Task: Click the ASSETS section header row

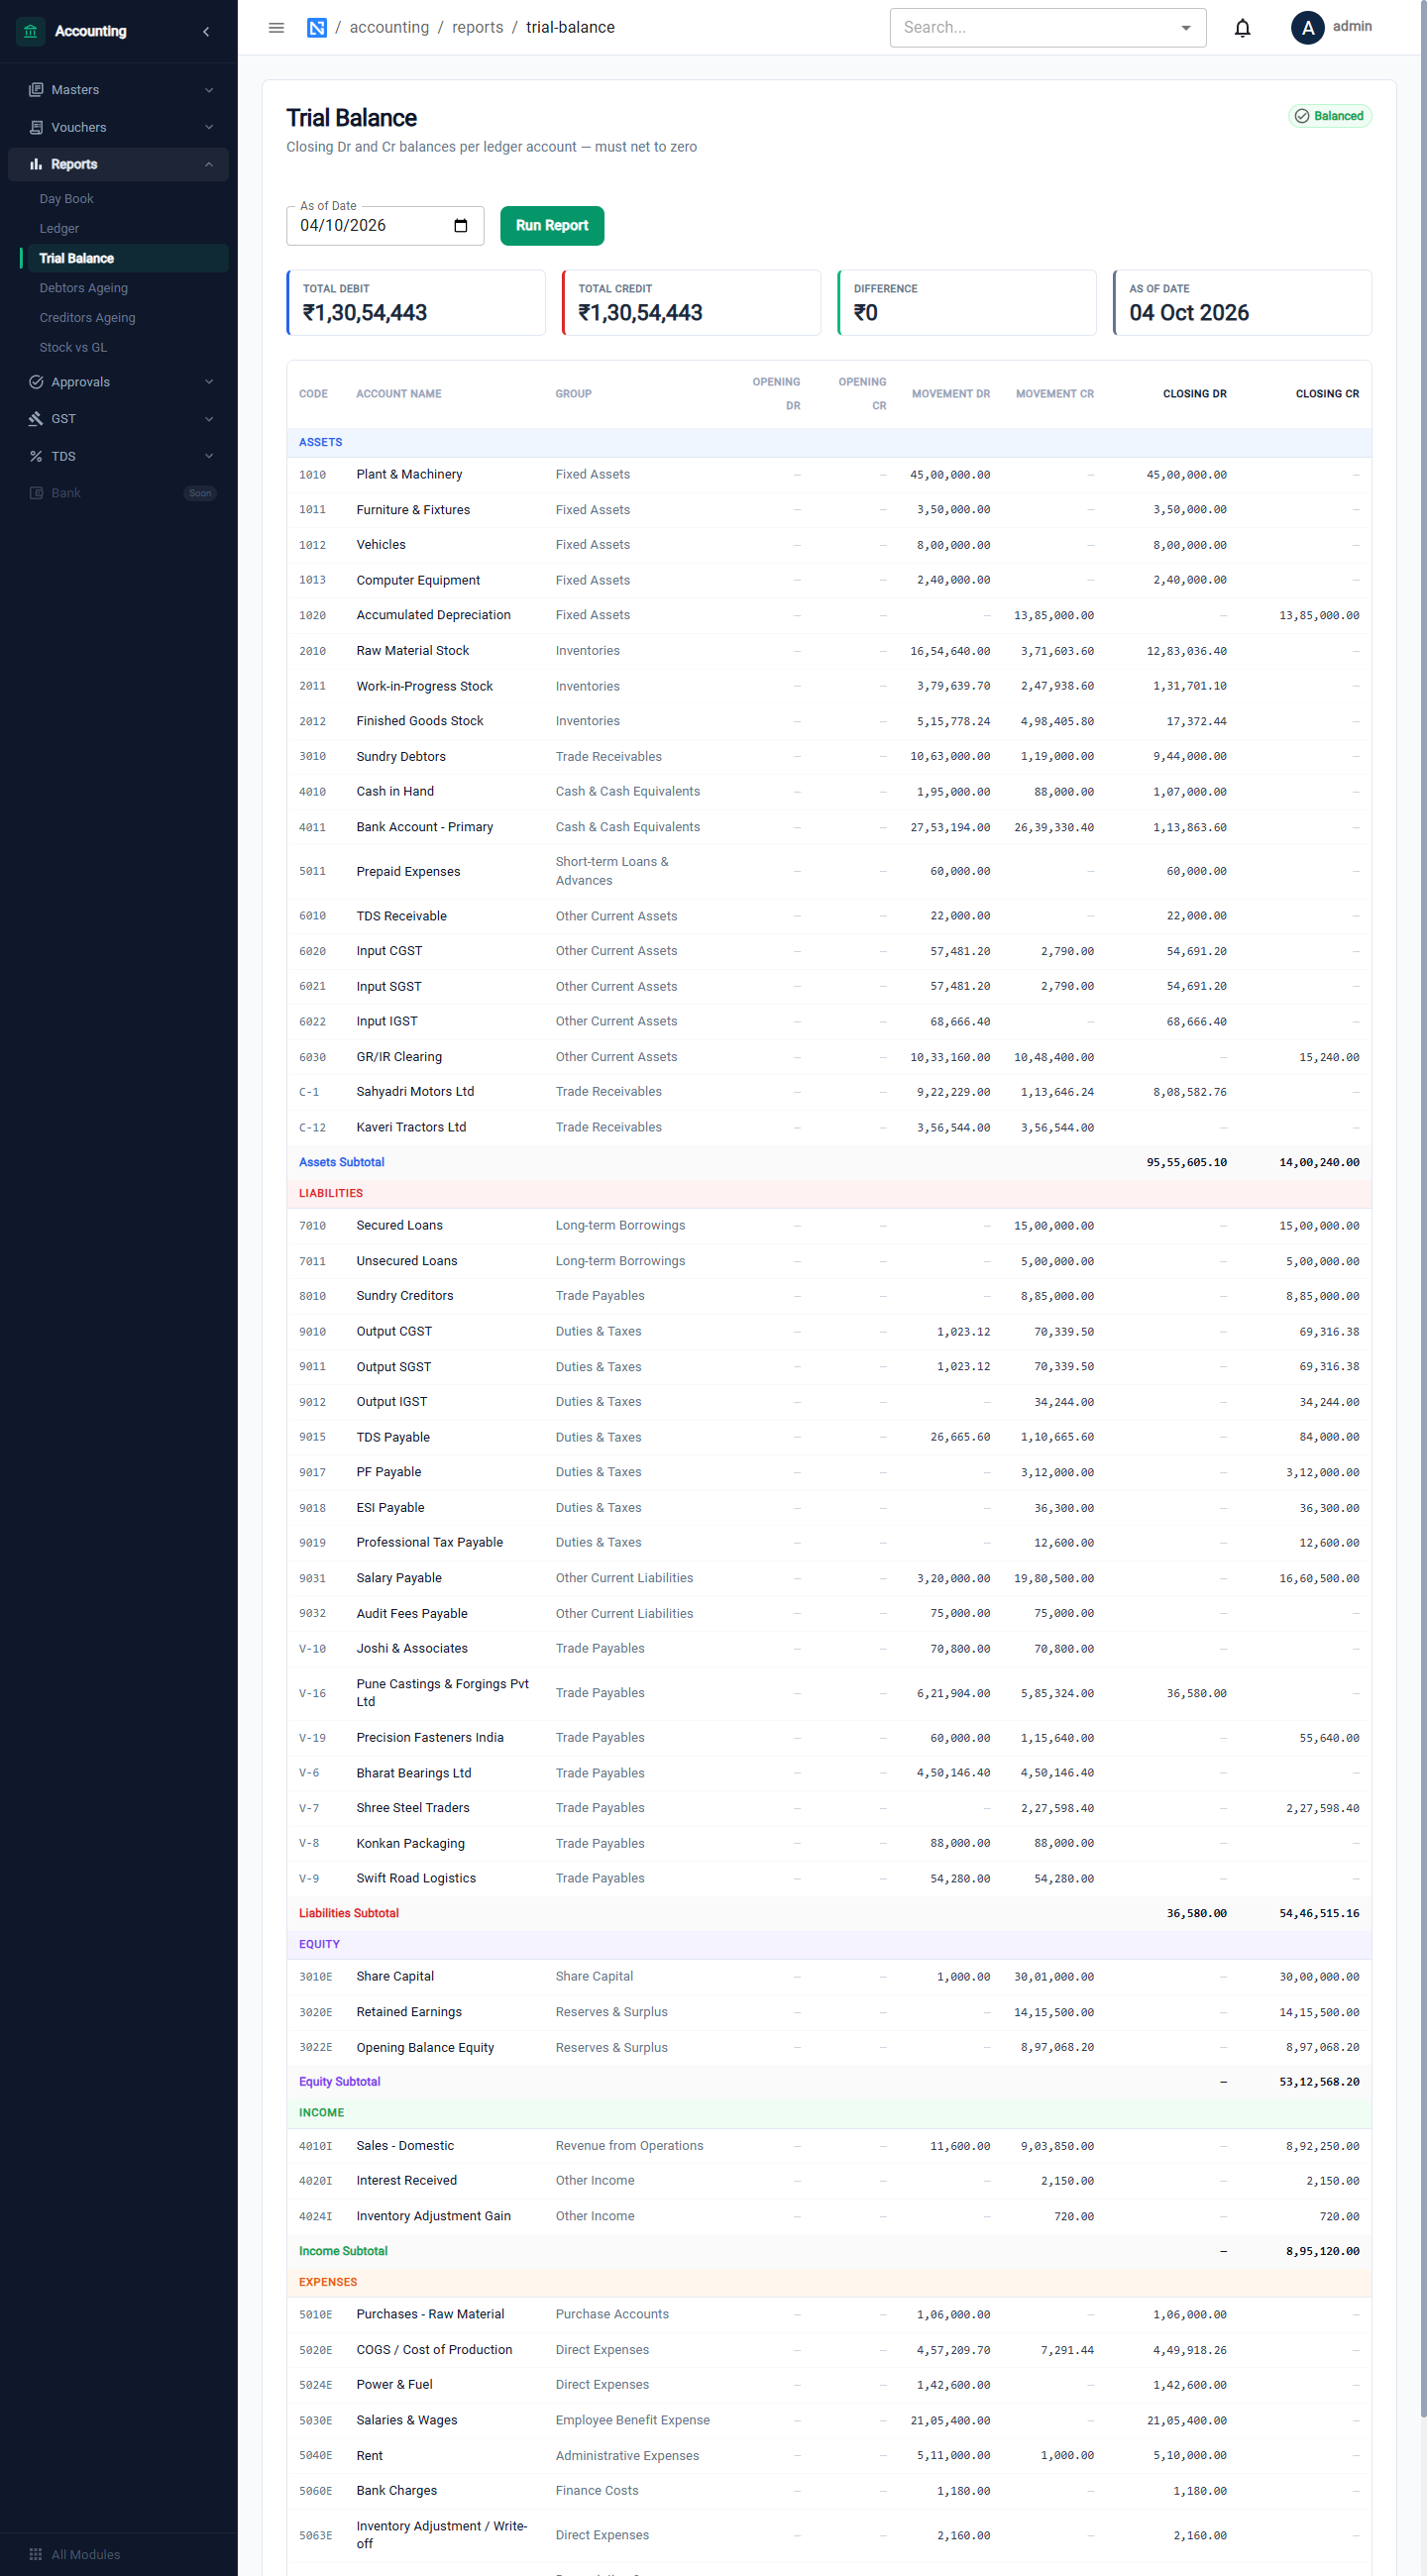Action: point(828,442)
